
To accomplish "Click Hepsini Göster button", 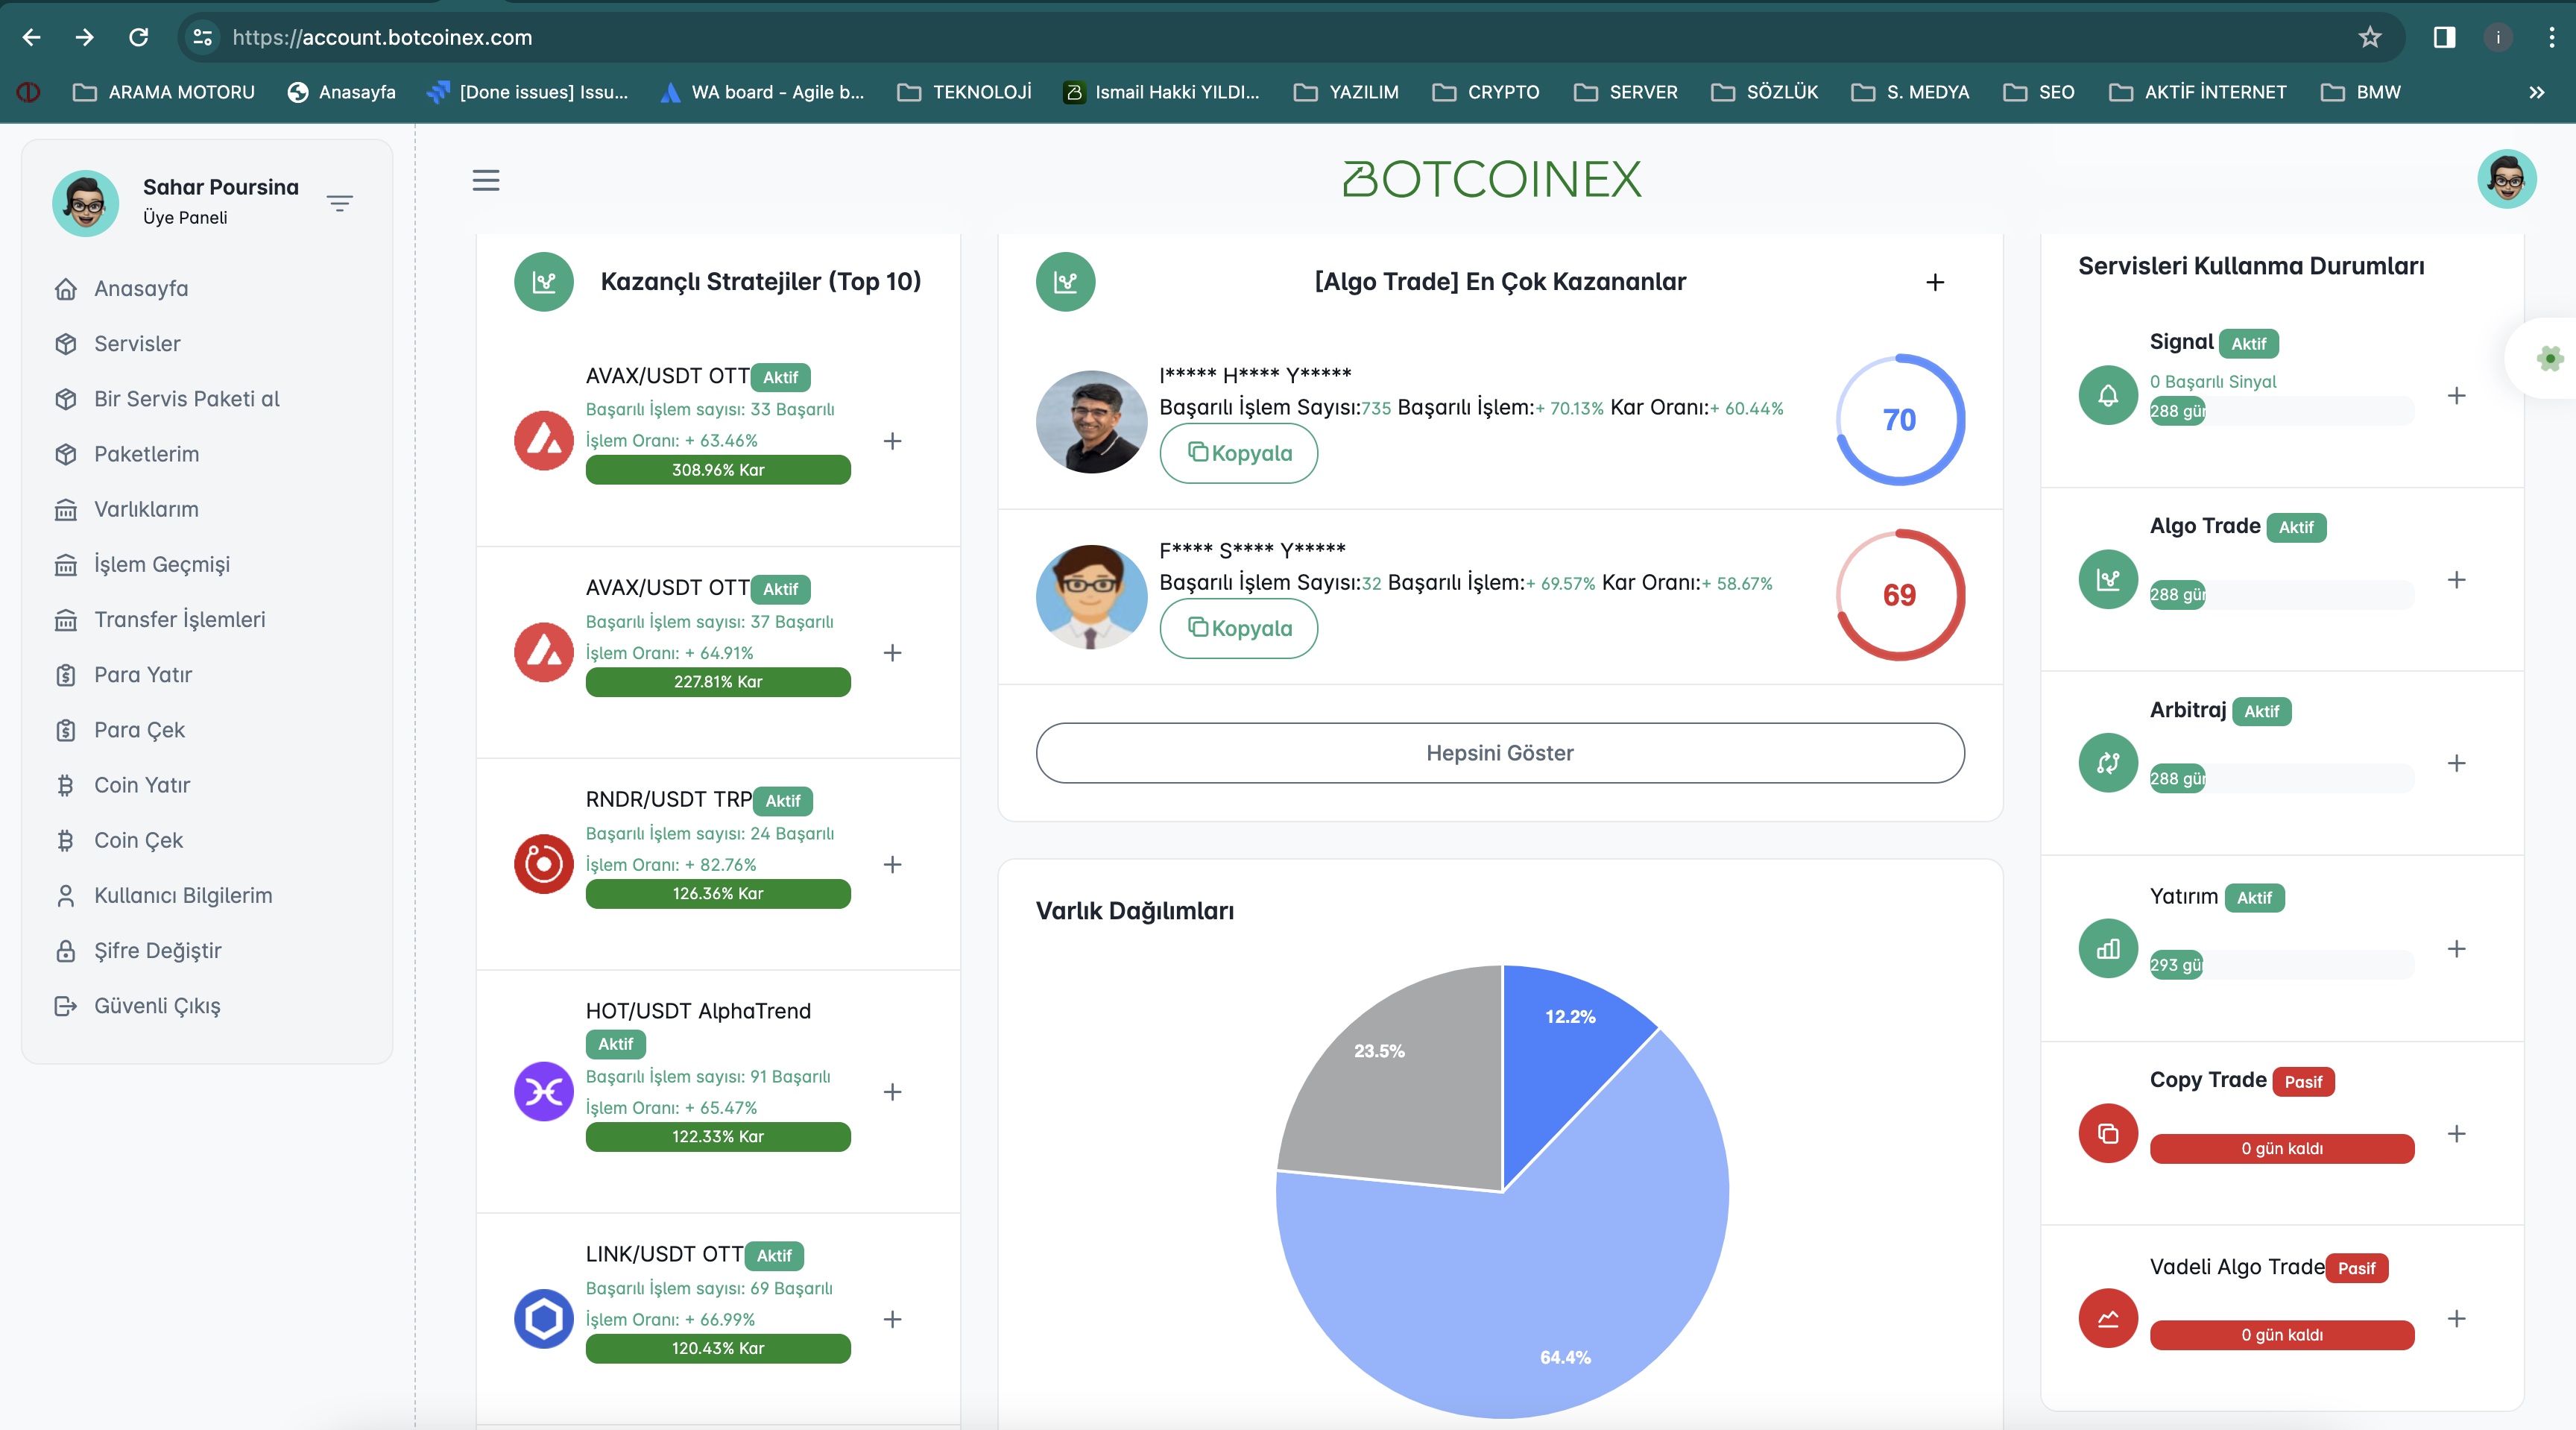I will tap(1499, 752).
